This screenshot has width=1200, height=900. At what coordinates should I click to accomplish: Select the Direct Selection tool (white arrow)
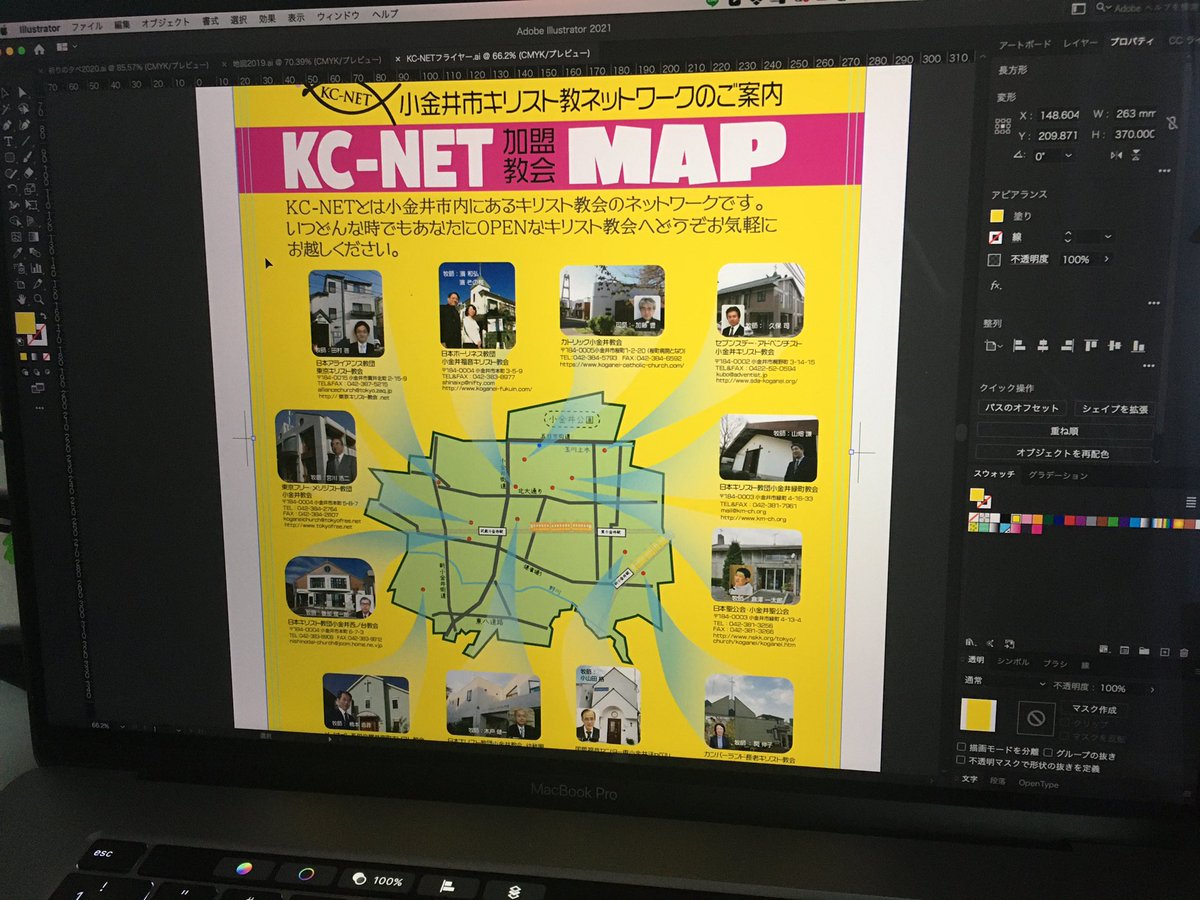click(23, 93)
